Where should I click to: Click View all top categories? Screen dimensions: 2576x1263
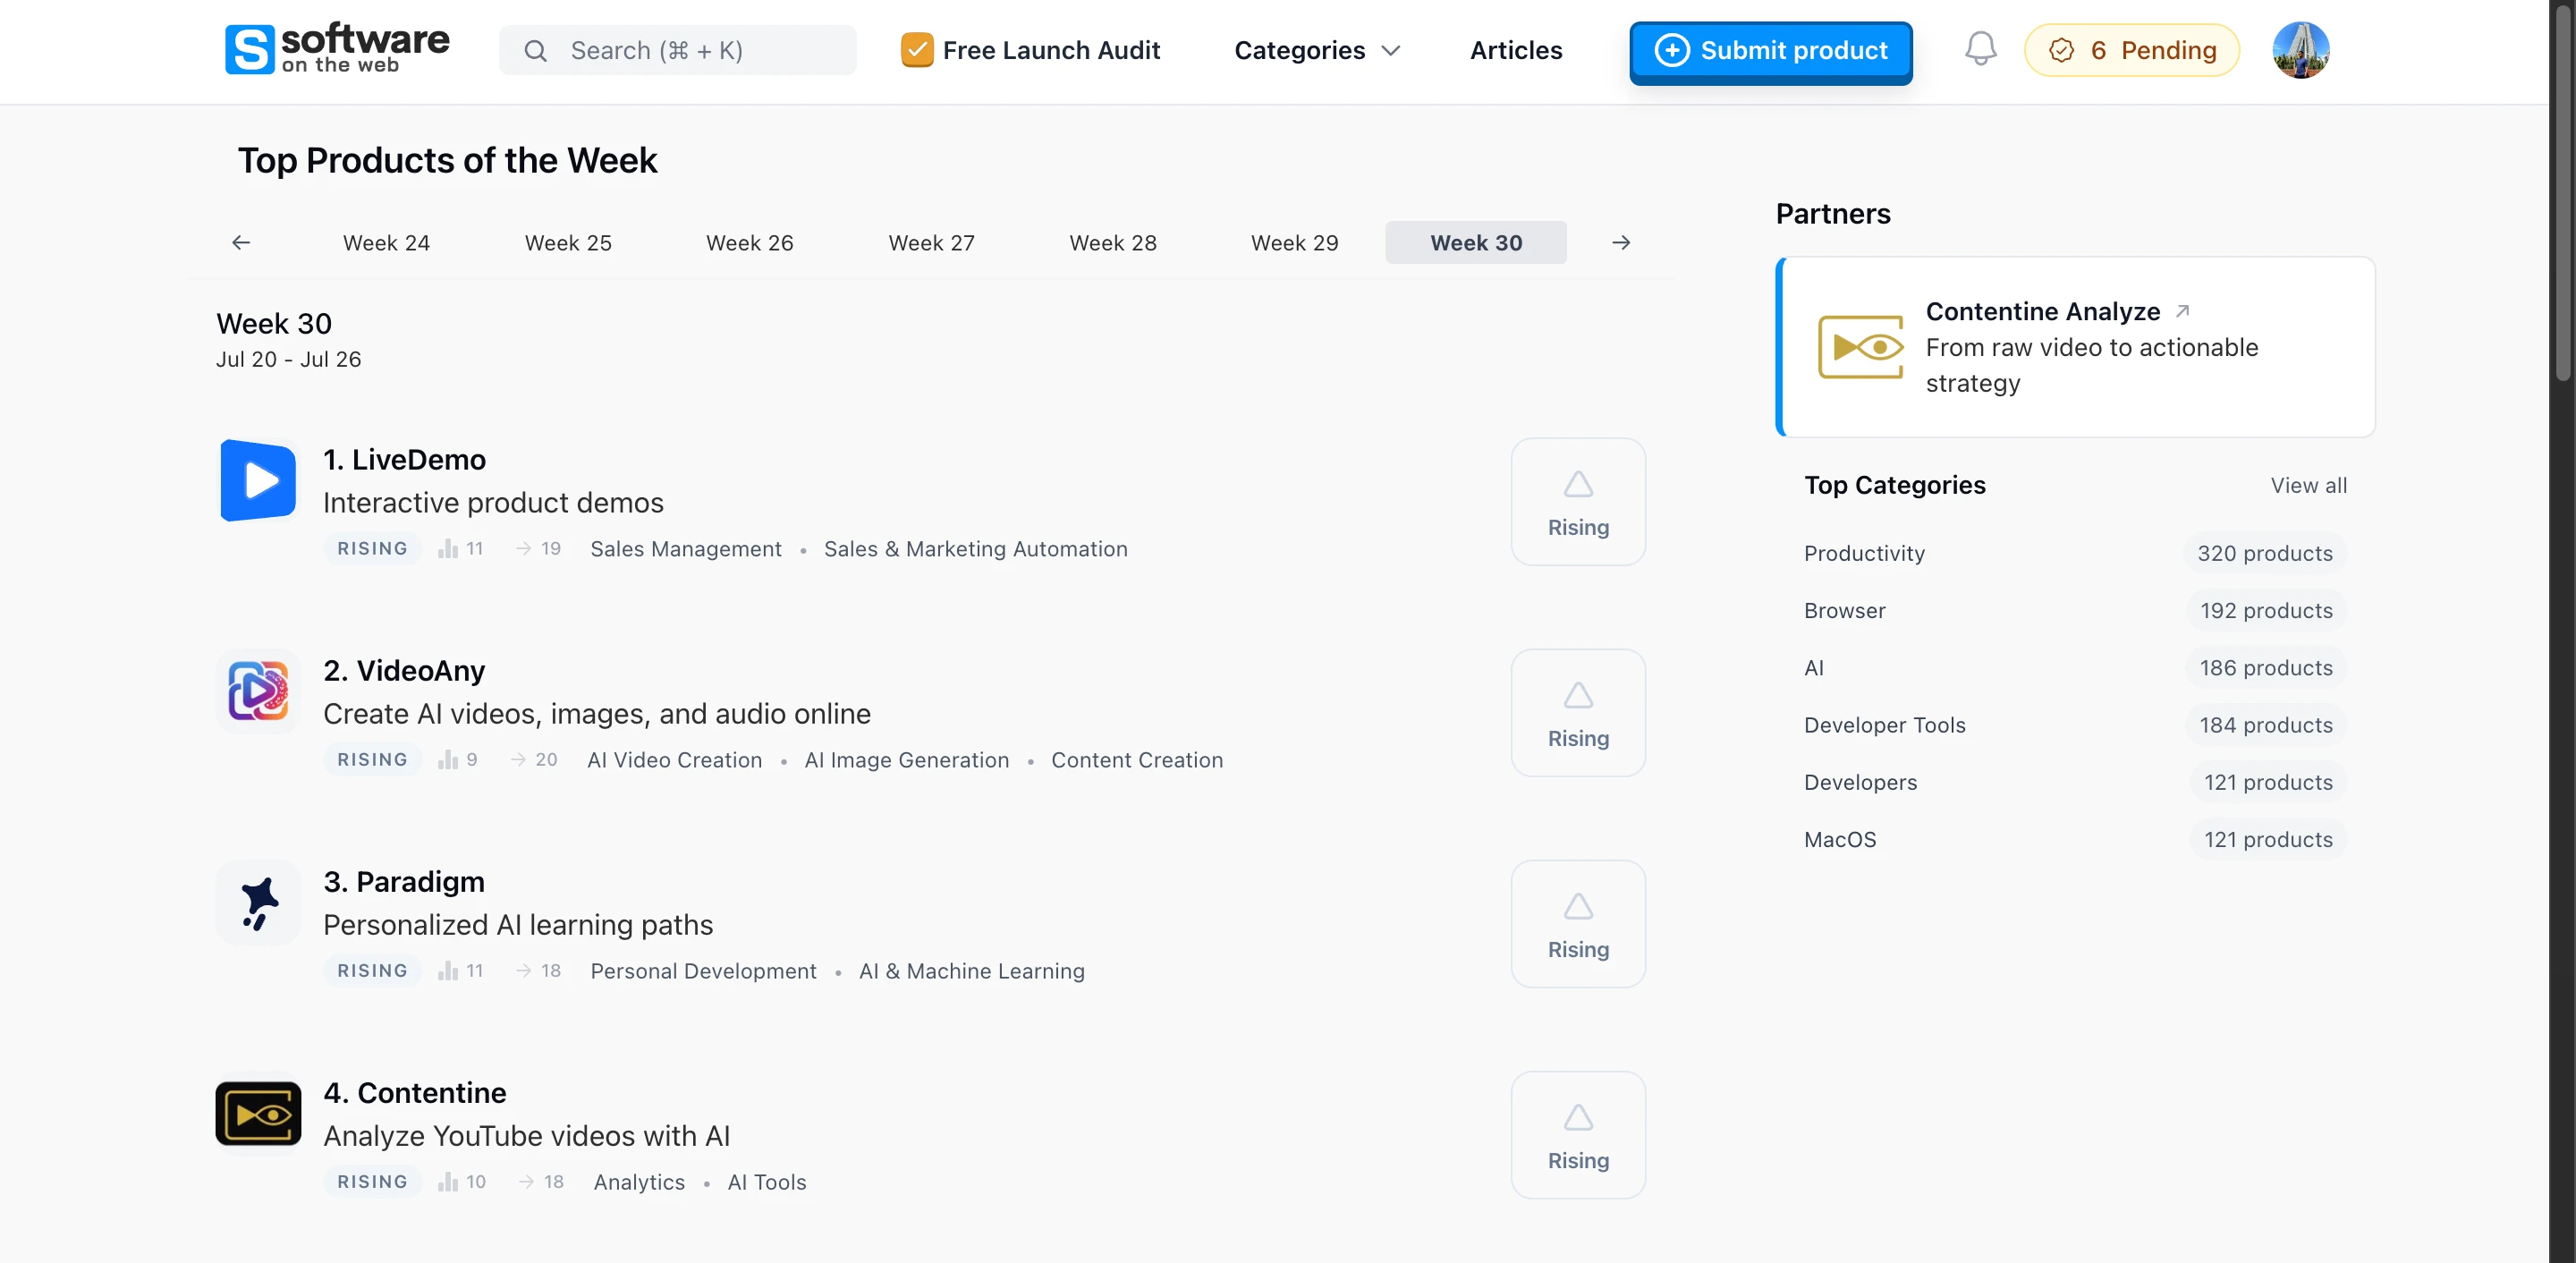(x=2308, y=485)
